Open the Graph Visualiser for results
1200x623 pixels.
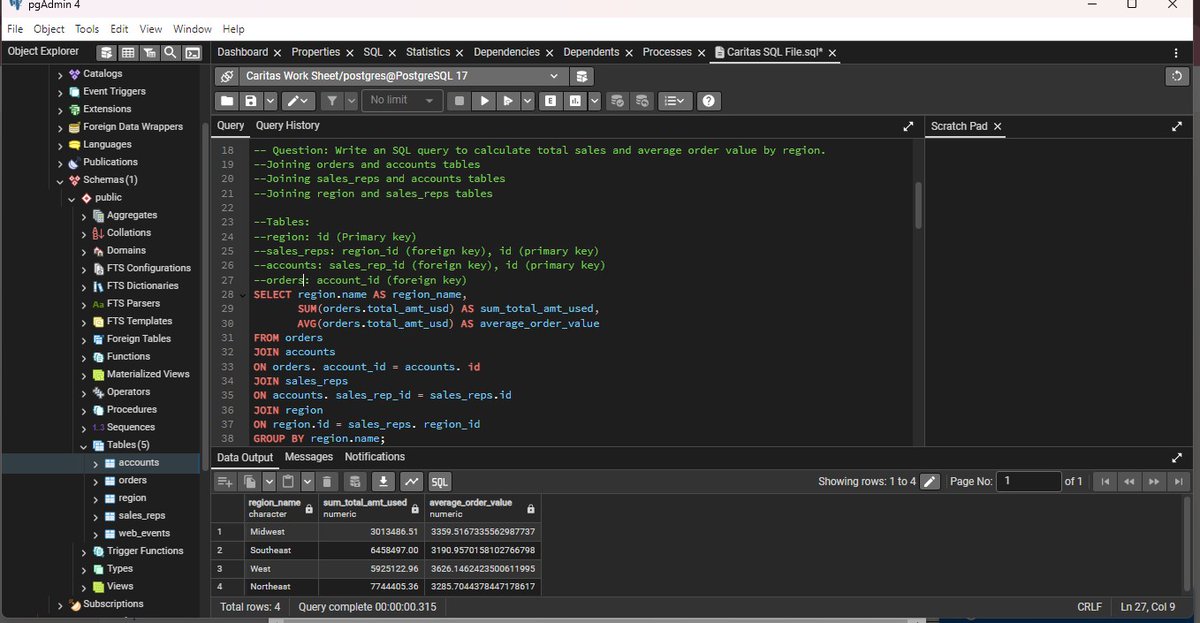tap(411, 482)
